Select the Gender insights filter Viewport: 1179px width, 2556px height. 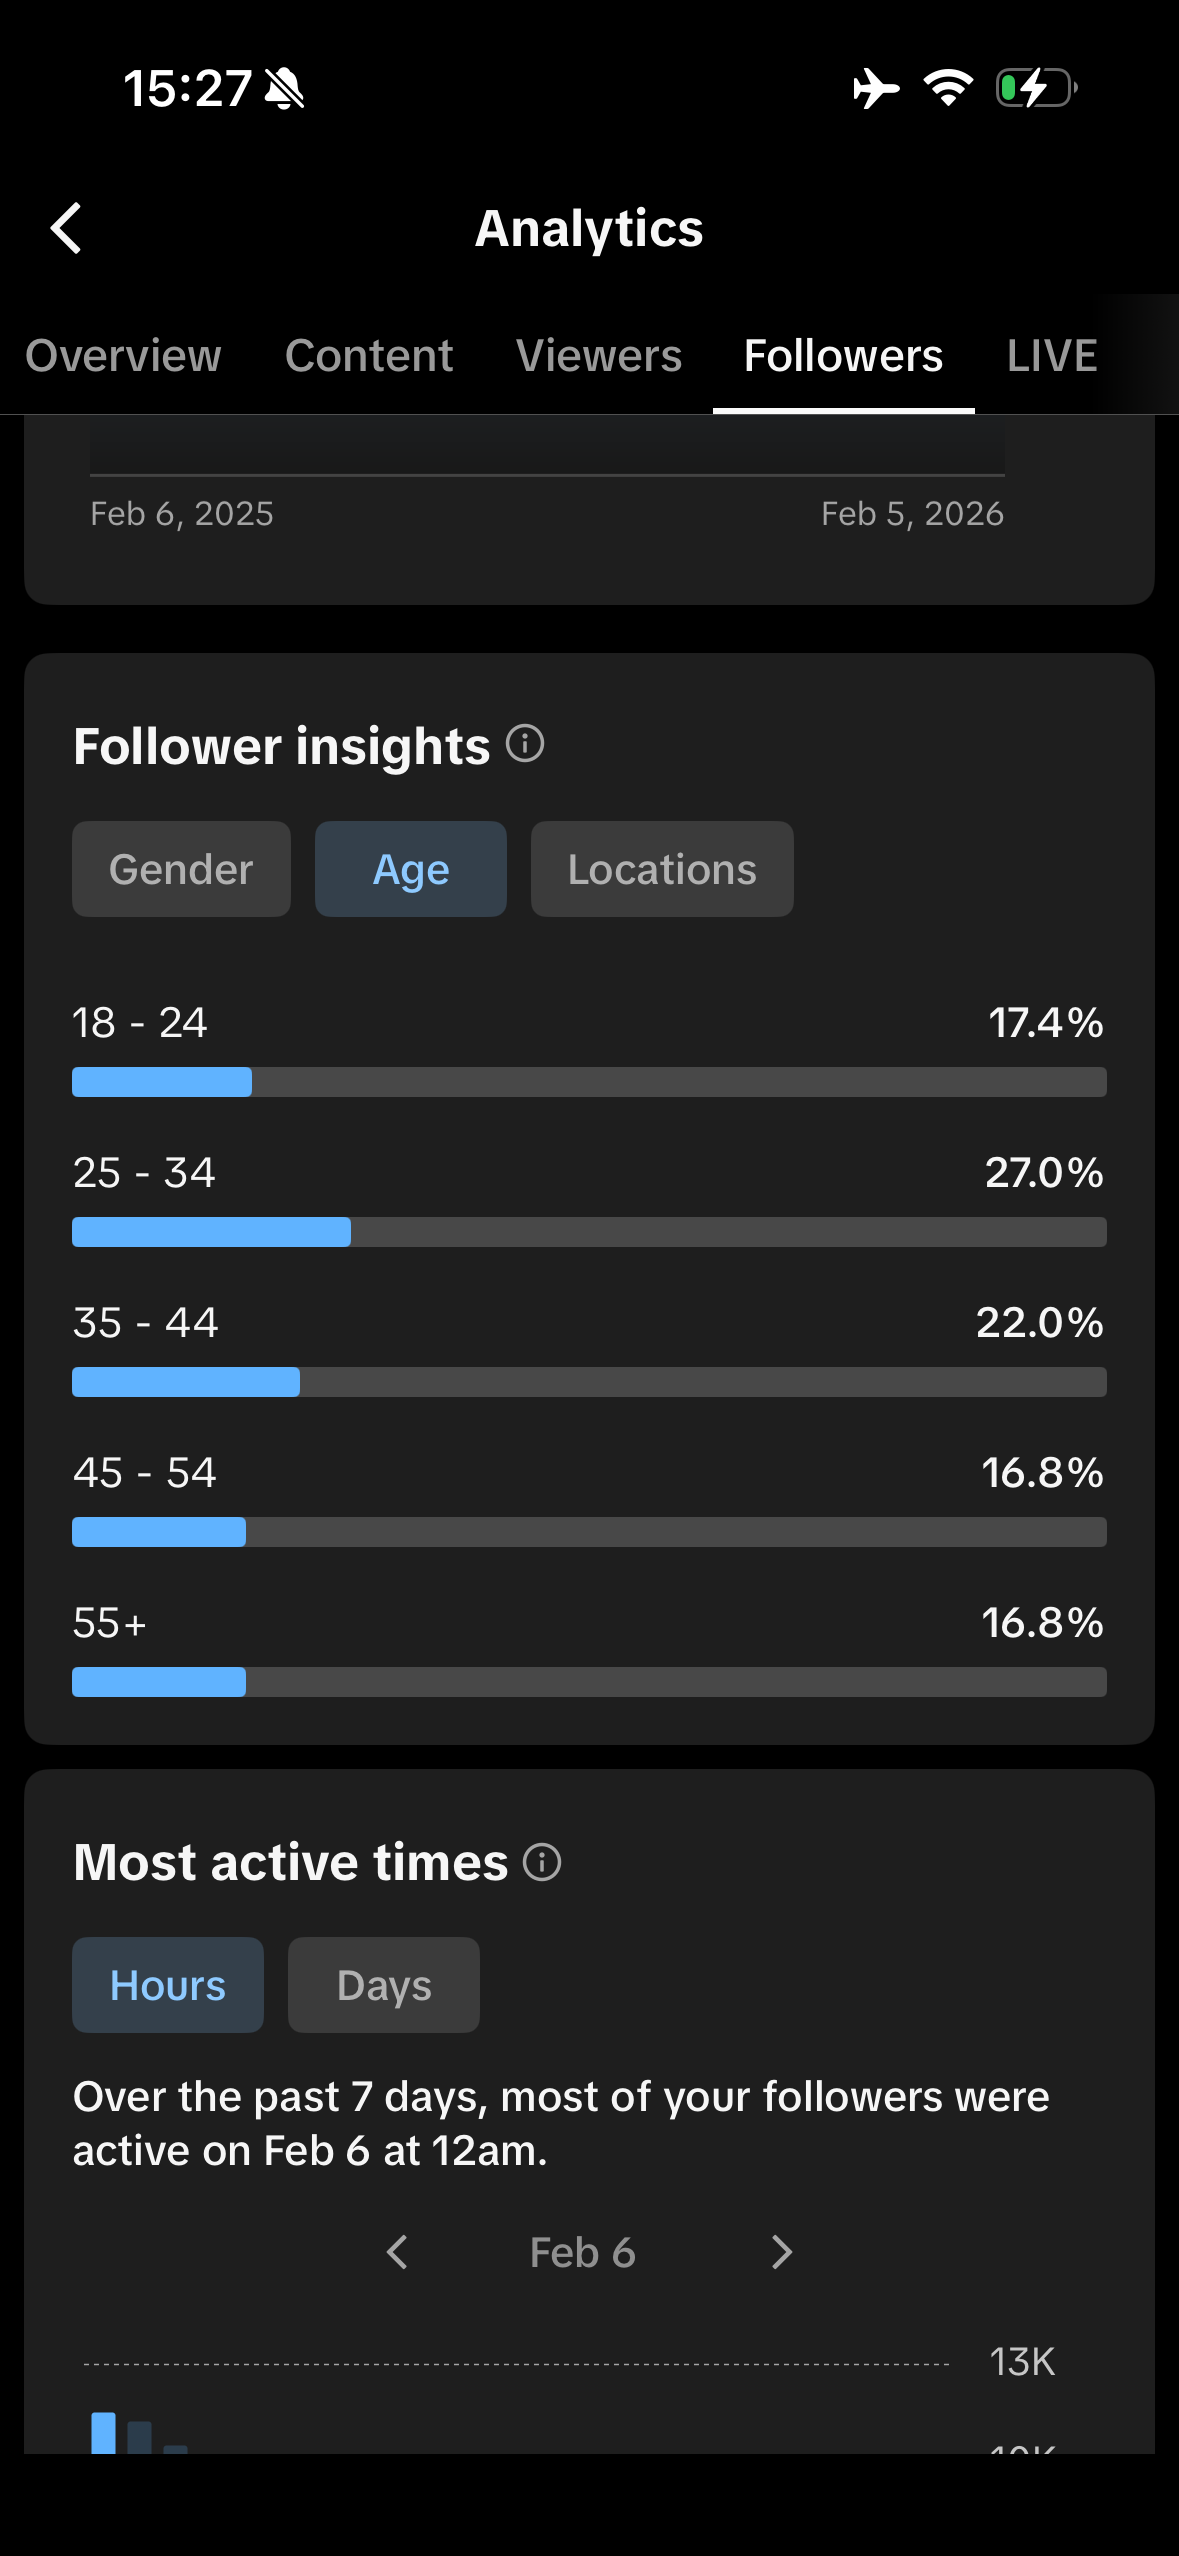[181, 869]
